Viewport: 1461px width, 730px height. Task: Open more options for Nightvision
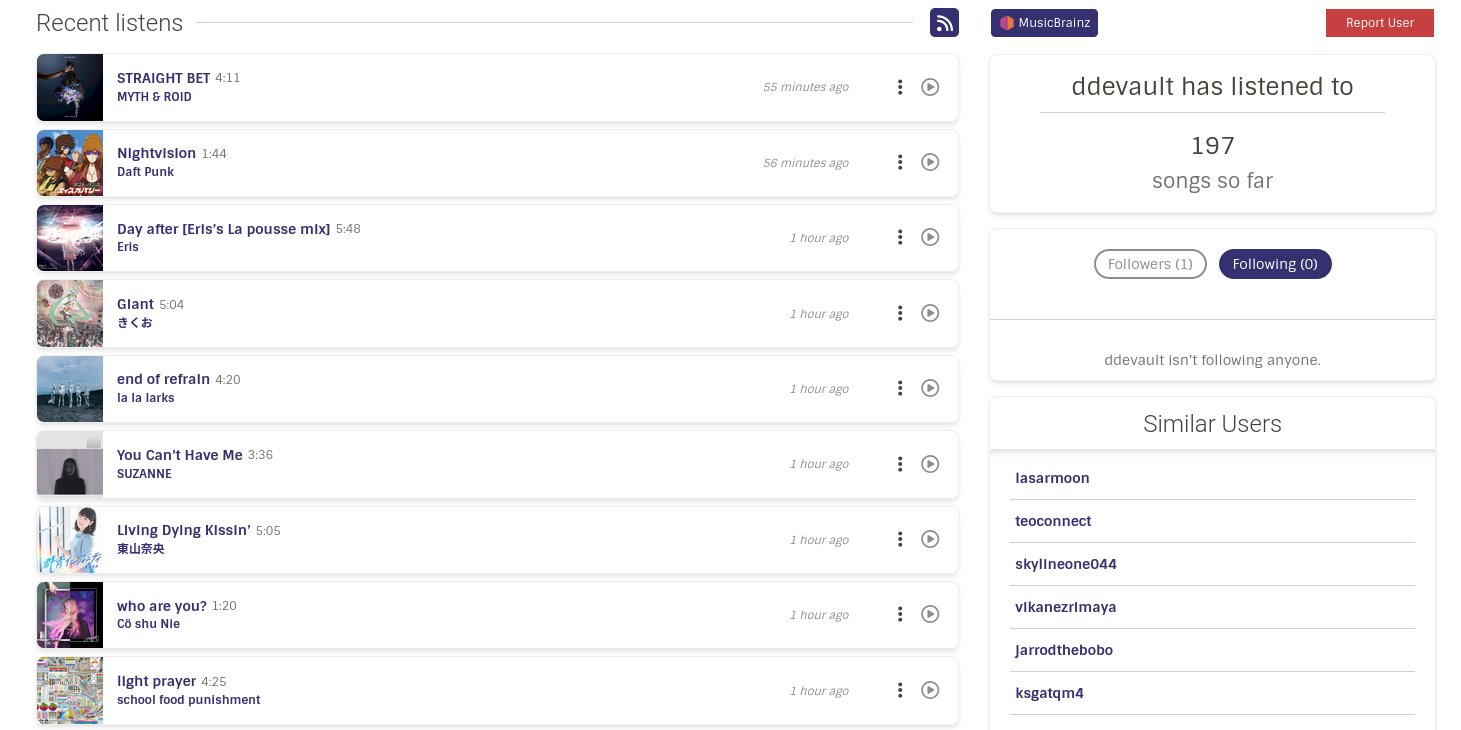900,162
